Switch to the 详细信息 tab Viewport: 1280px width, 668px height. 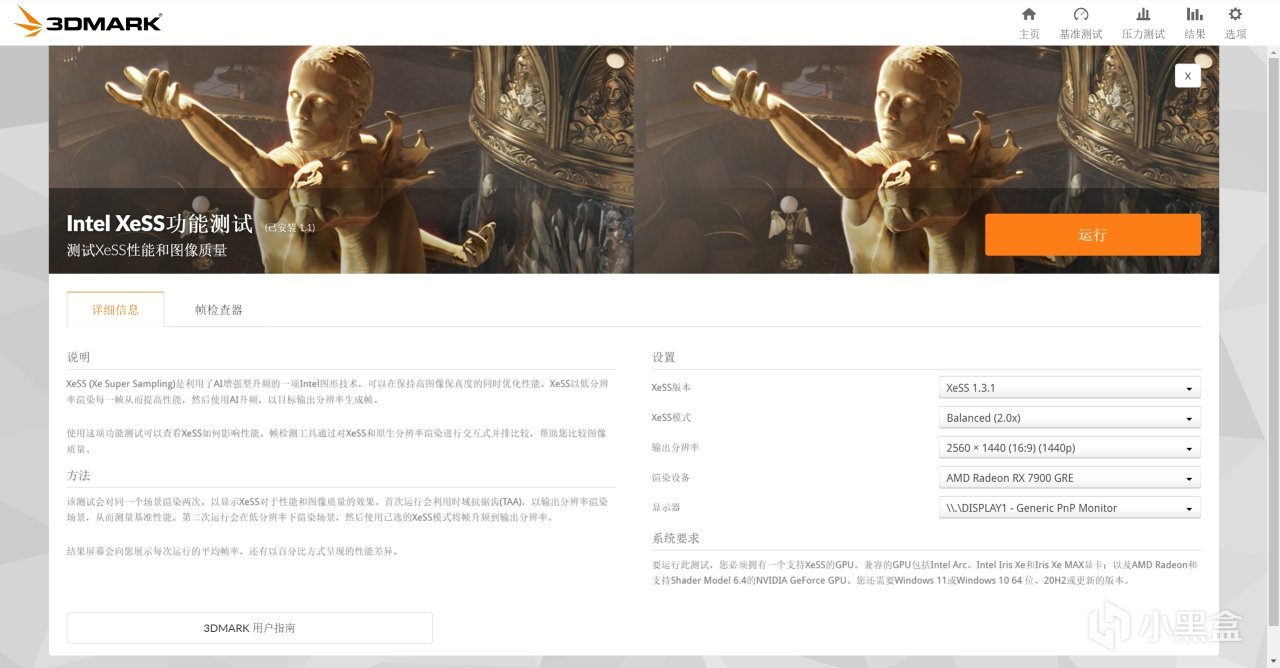point(115,309)
